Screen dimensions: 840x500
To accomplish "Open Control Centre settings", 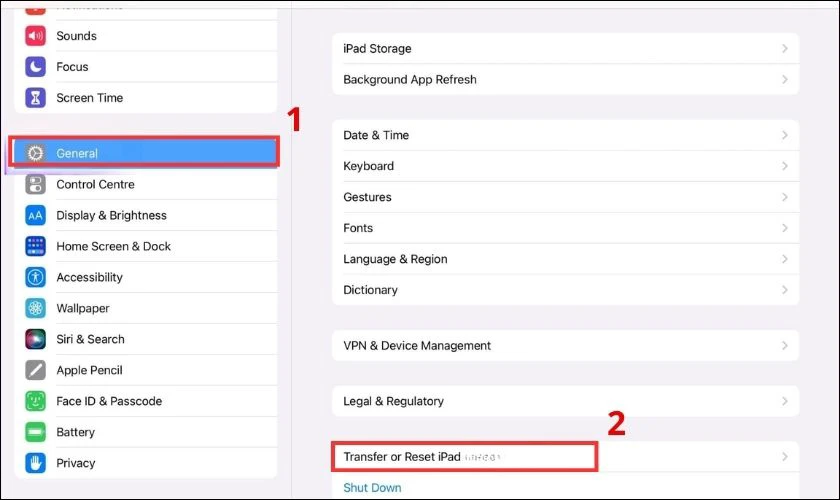I will point(146,184).
